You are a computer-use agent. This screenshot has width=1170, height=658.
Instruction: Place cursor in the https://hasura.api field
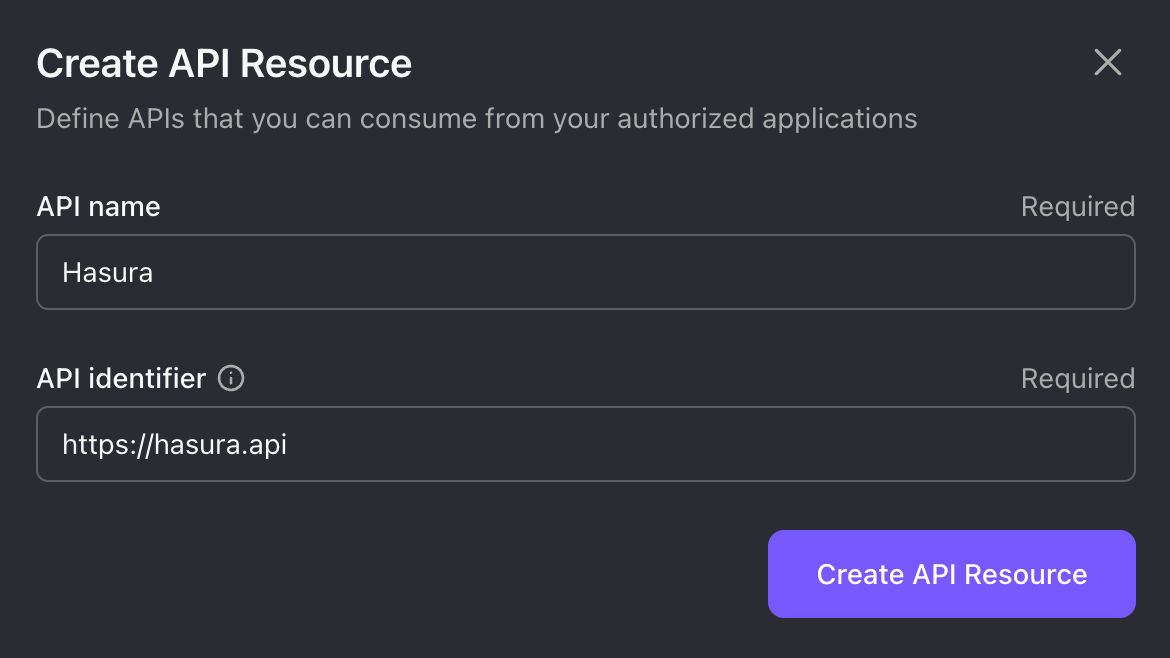[x=585, y=444]
